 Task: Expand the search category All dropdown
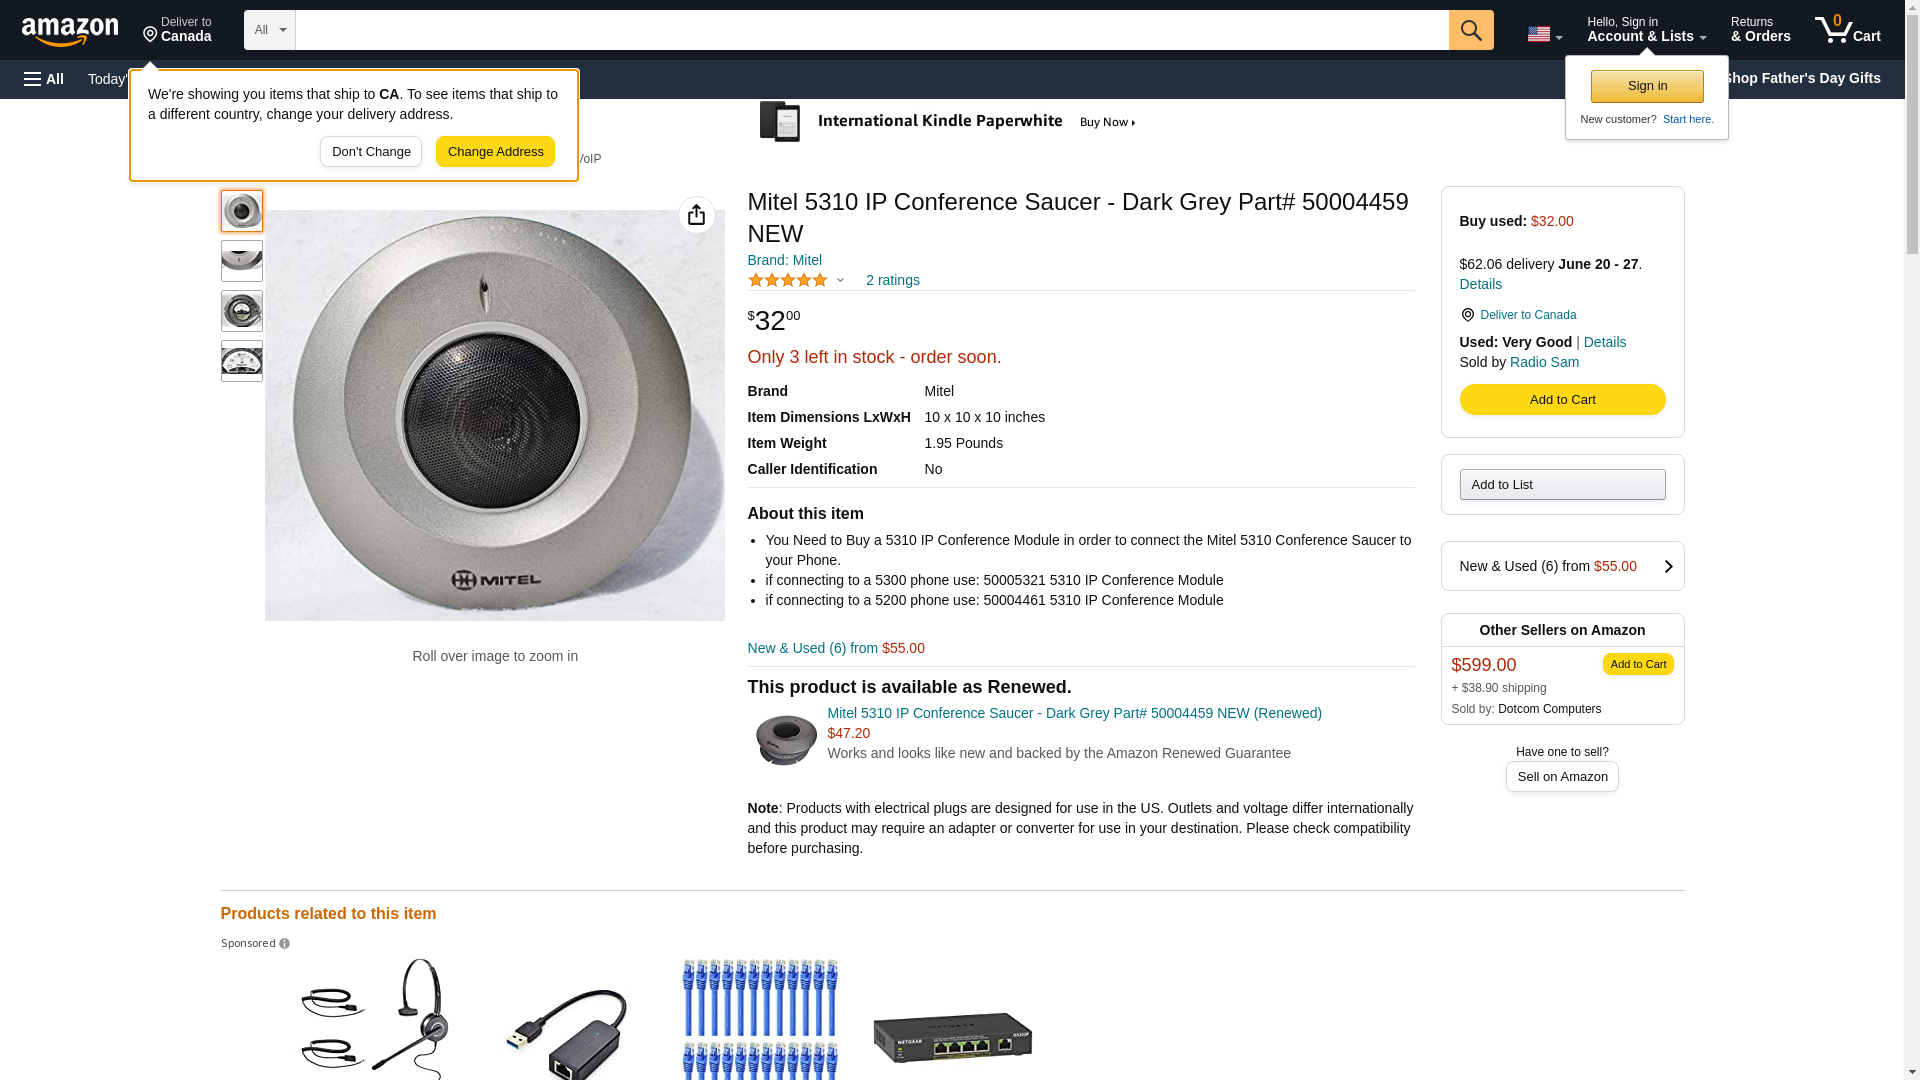pos(269,30)
